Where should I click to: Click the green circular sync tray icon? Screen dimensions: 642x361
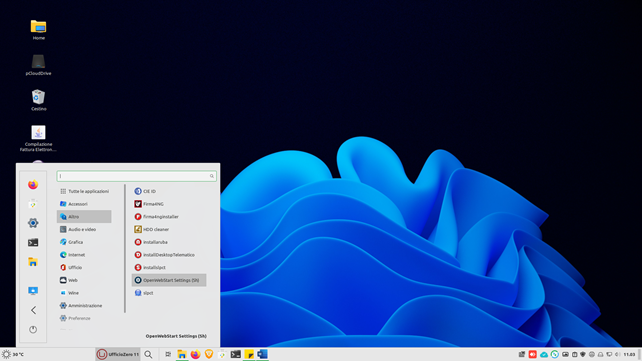point(555,354)
